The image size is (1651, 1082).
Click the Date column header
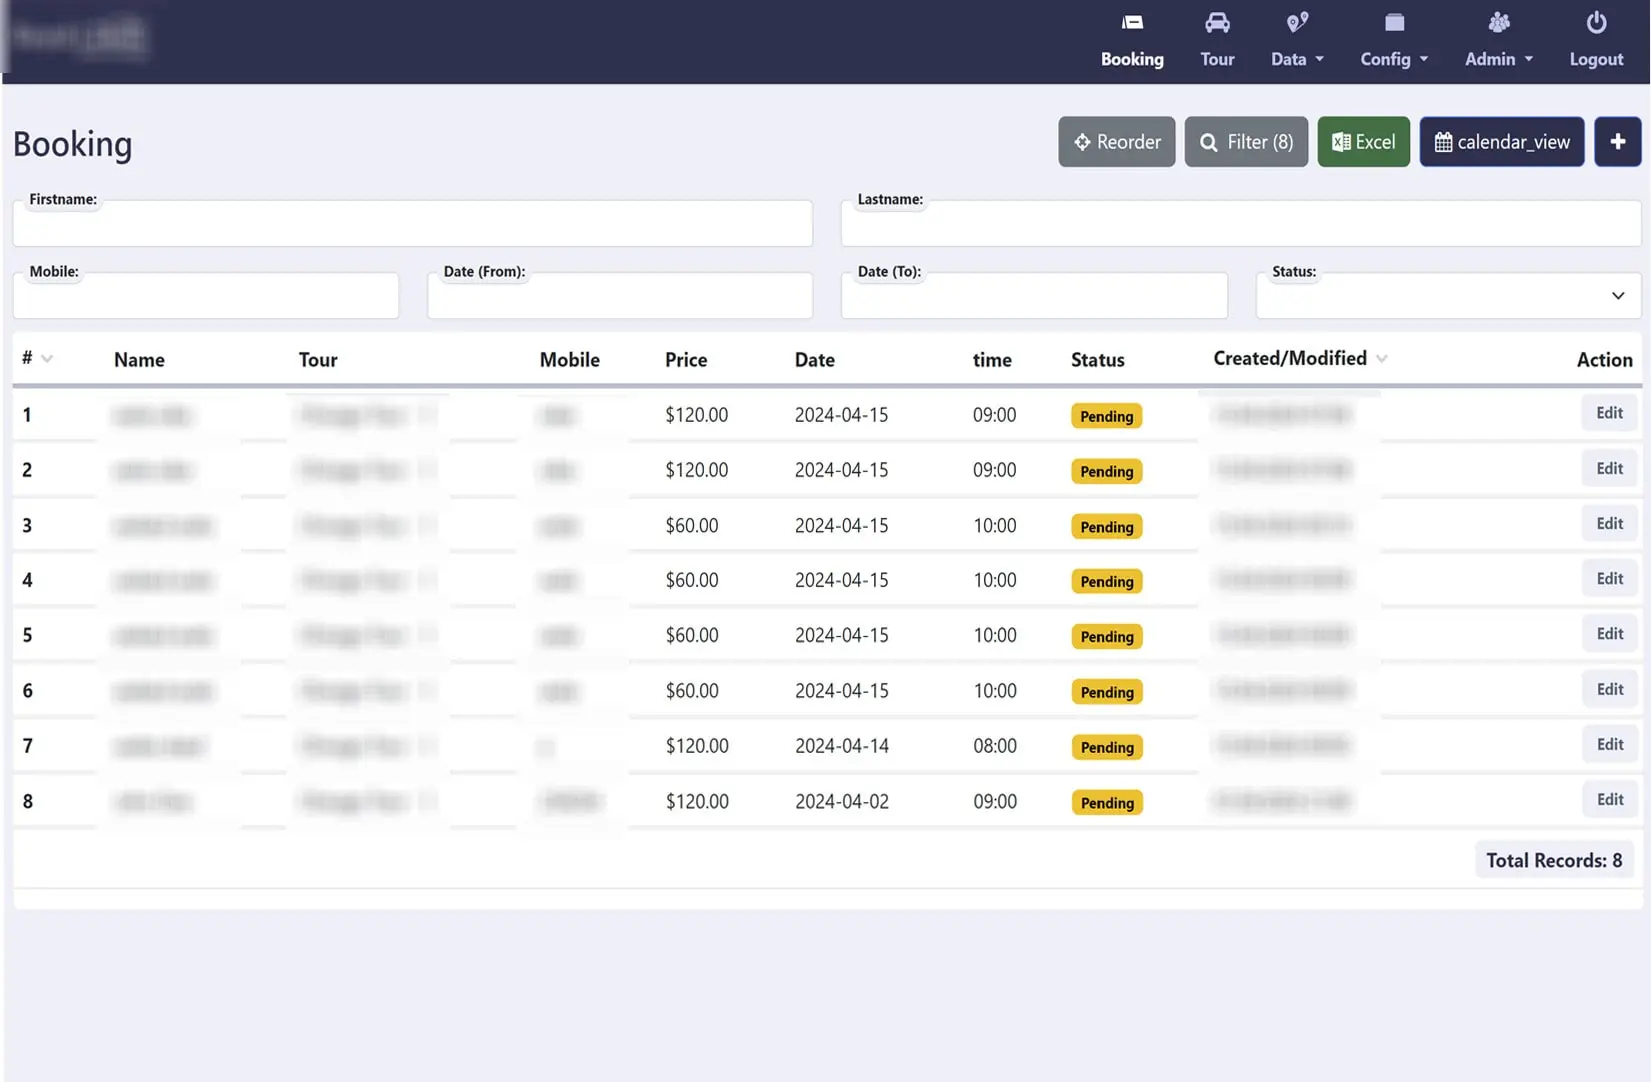coord(814,360)
